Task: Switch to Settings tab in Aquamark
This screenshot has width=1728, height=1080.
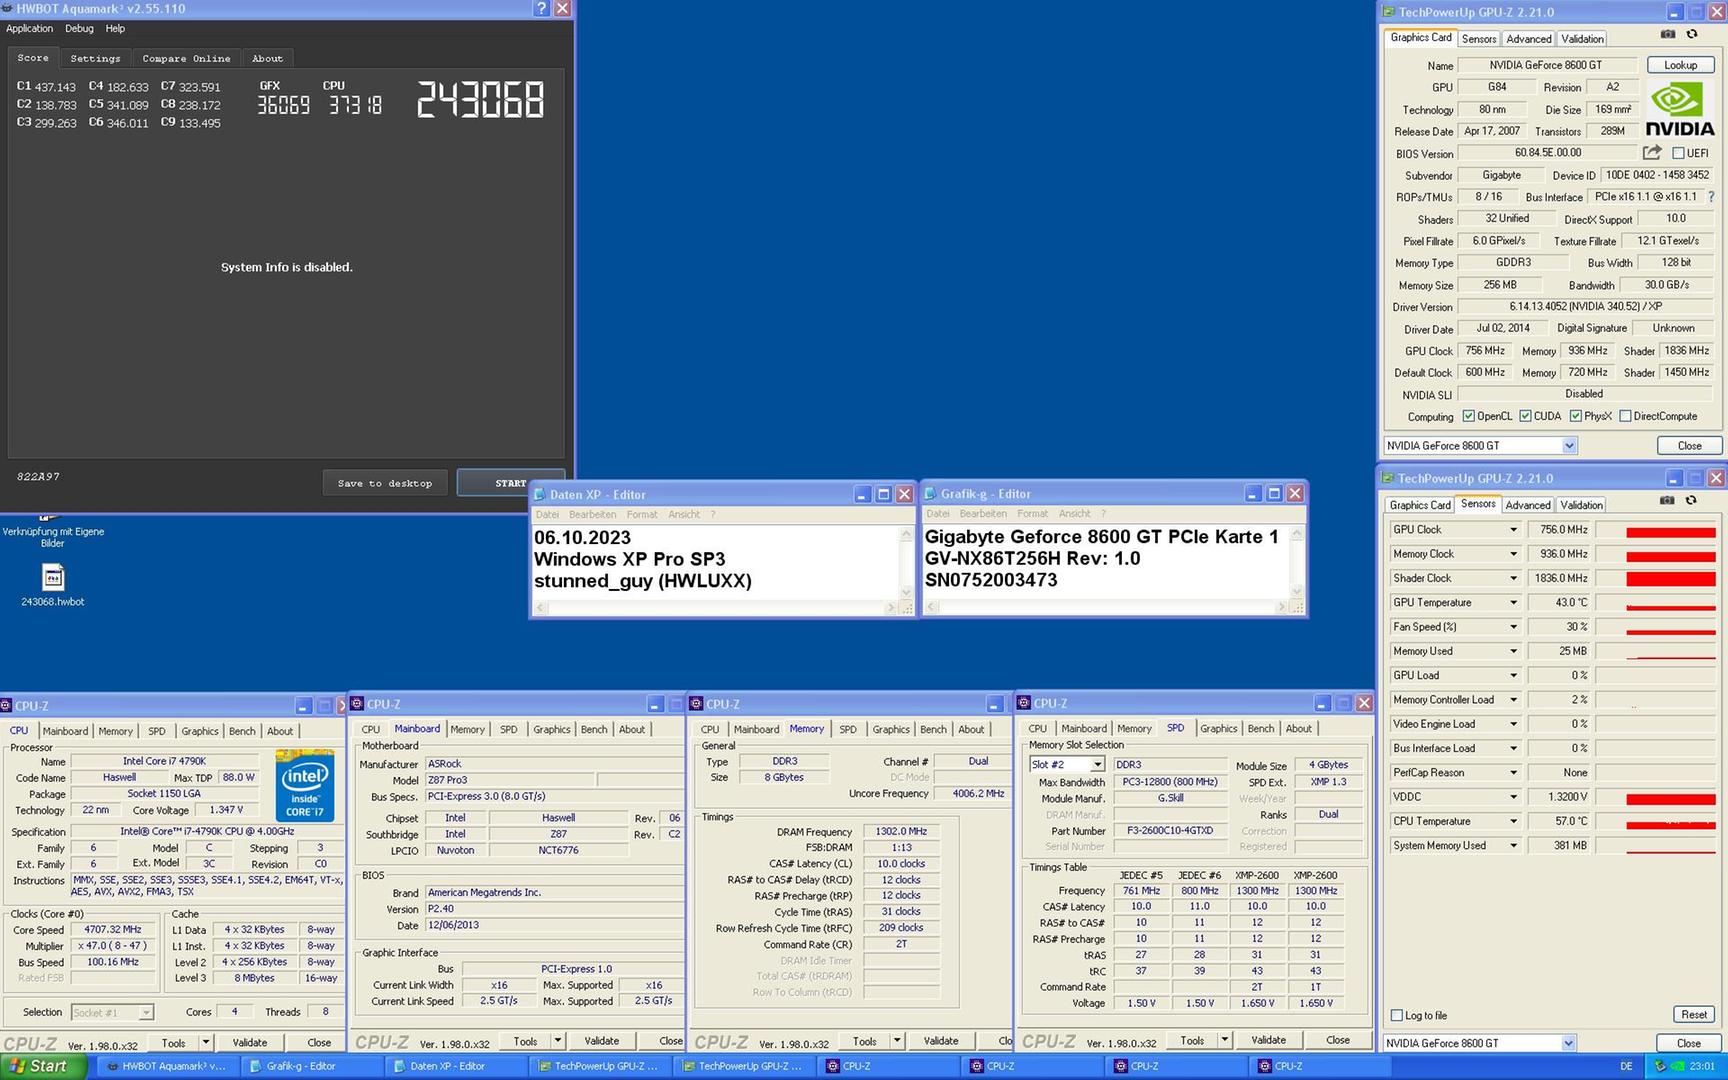Action: pos(95,59)
